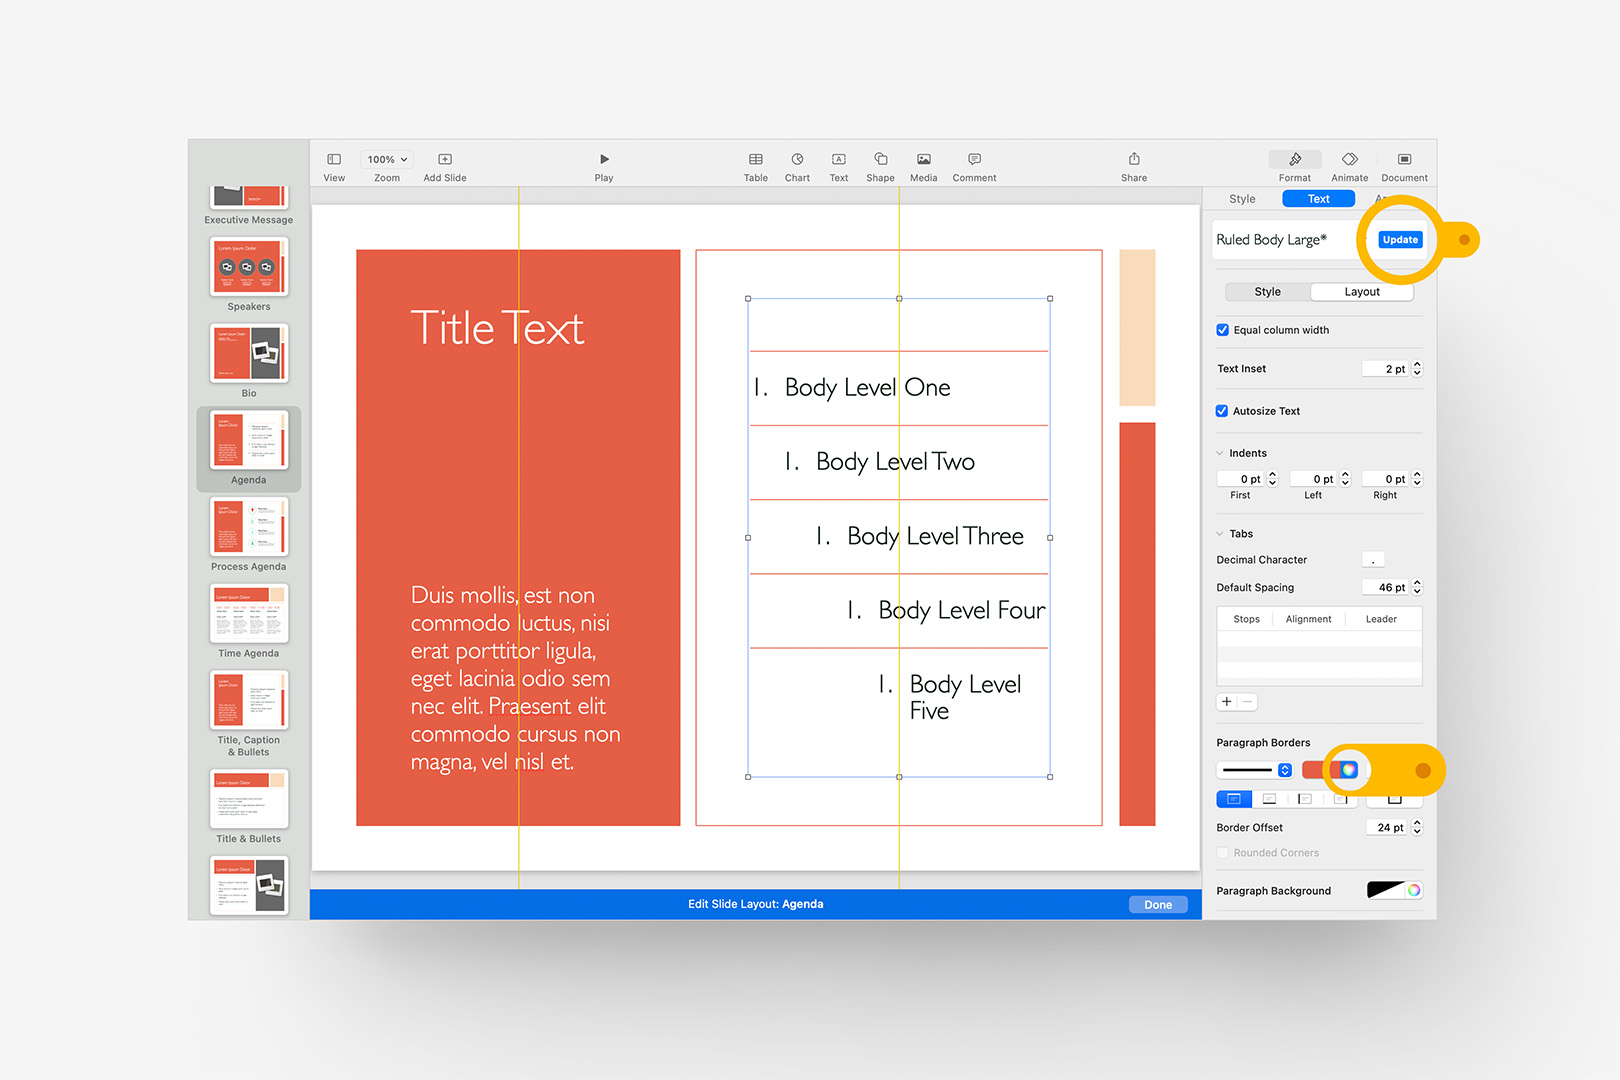
Task: Click the Text Inset value field
Action: pos(1385,369)
